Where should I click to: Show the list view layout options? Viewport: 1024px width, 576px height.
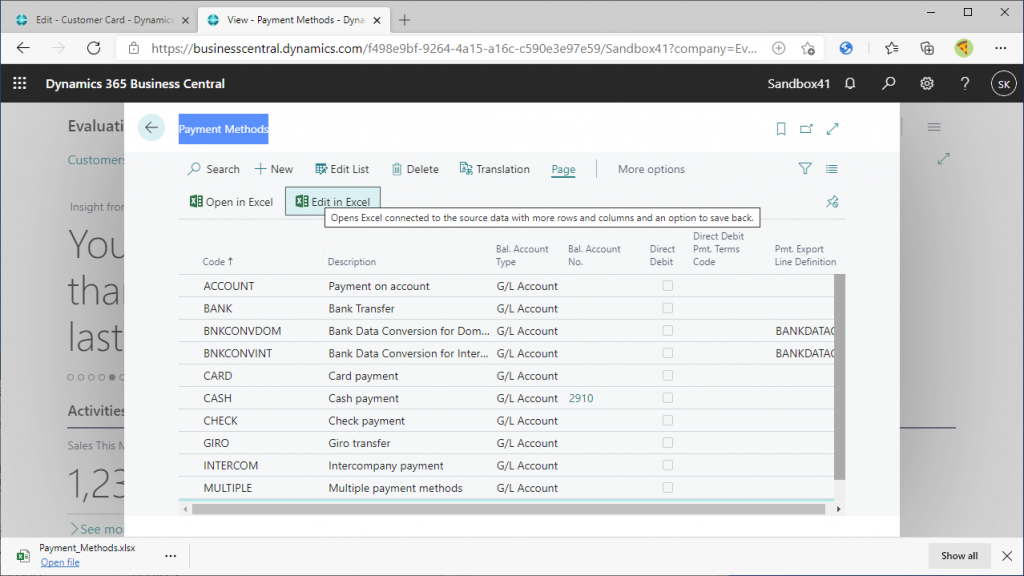831,168
